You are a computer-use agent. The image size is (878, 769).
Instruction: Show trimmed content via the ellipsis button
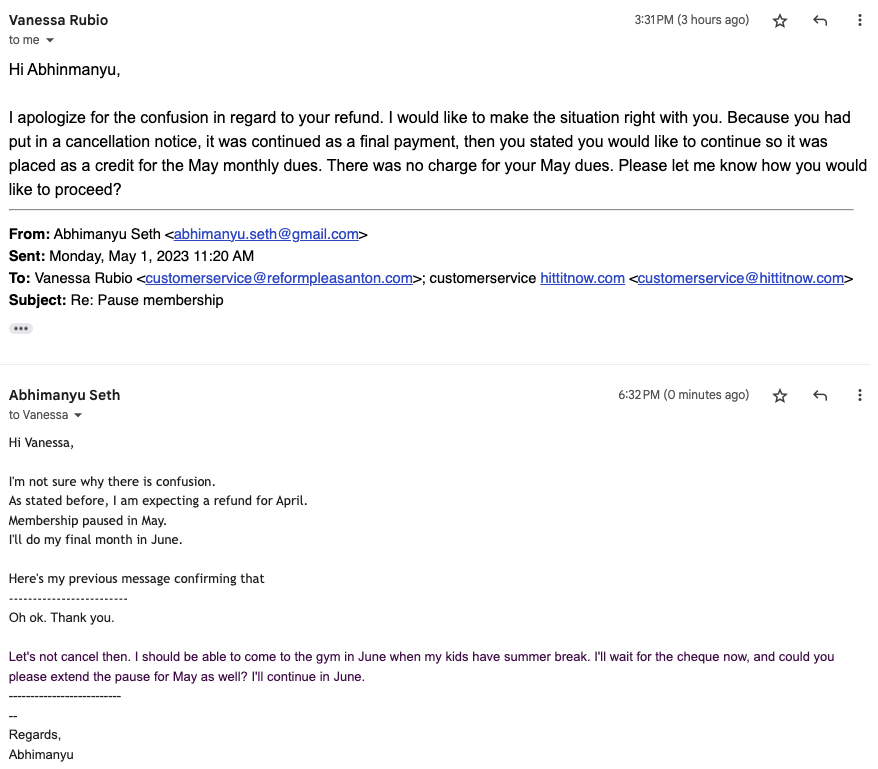21,328
